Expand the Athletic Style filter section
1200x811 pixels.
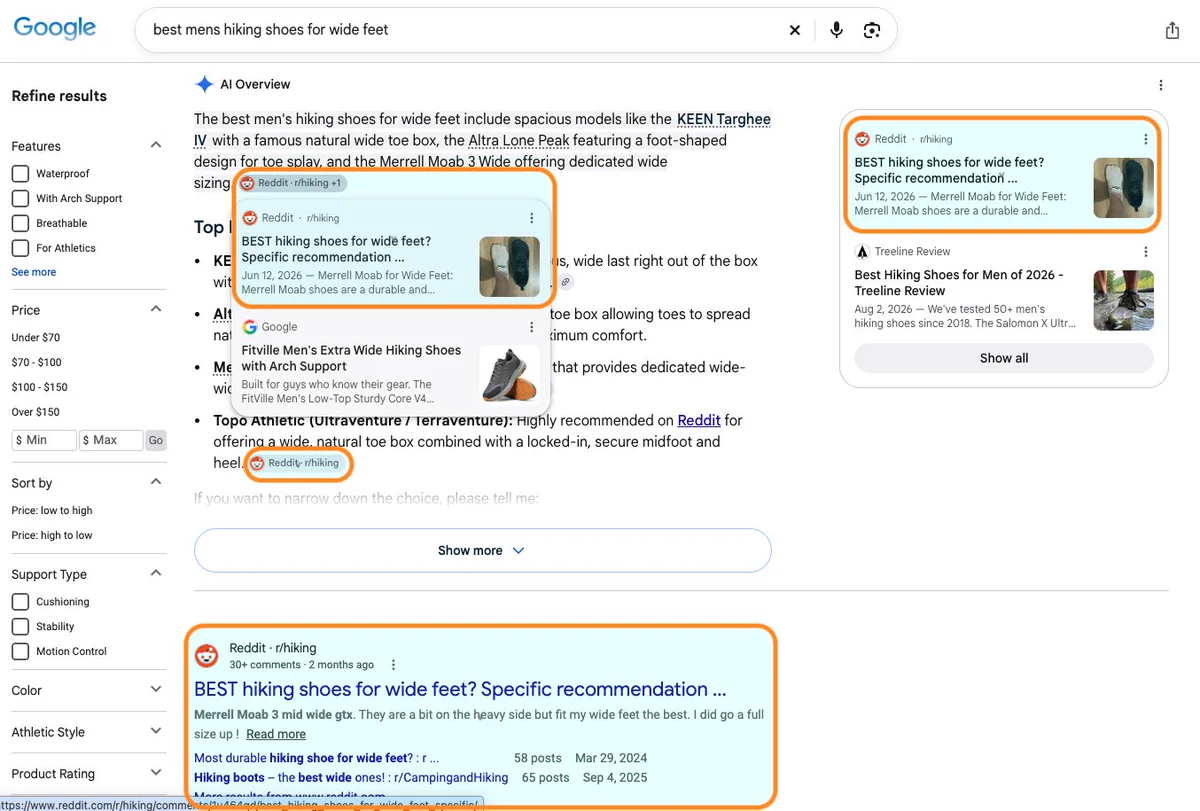pos(156,731)
